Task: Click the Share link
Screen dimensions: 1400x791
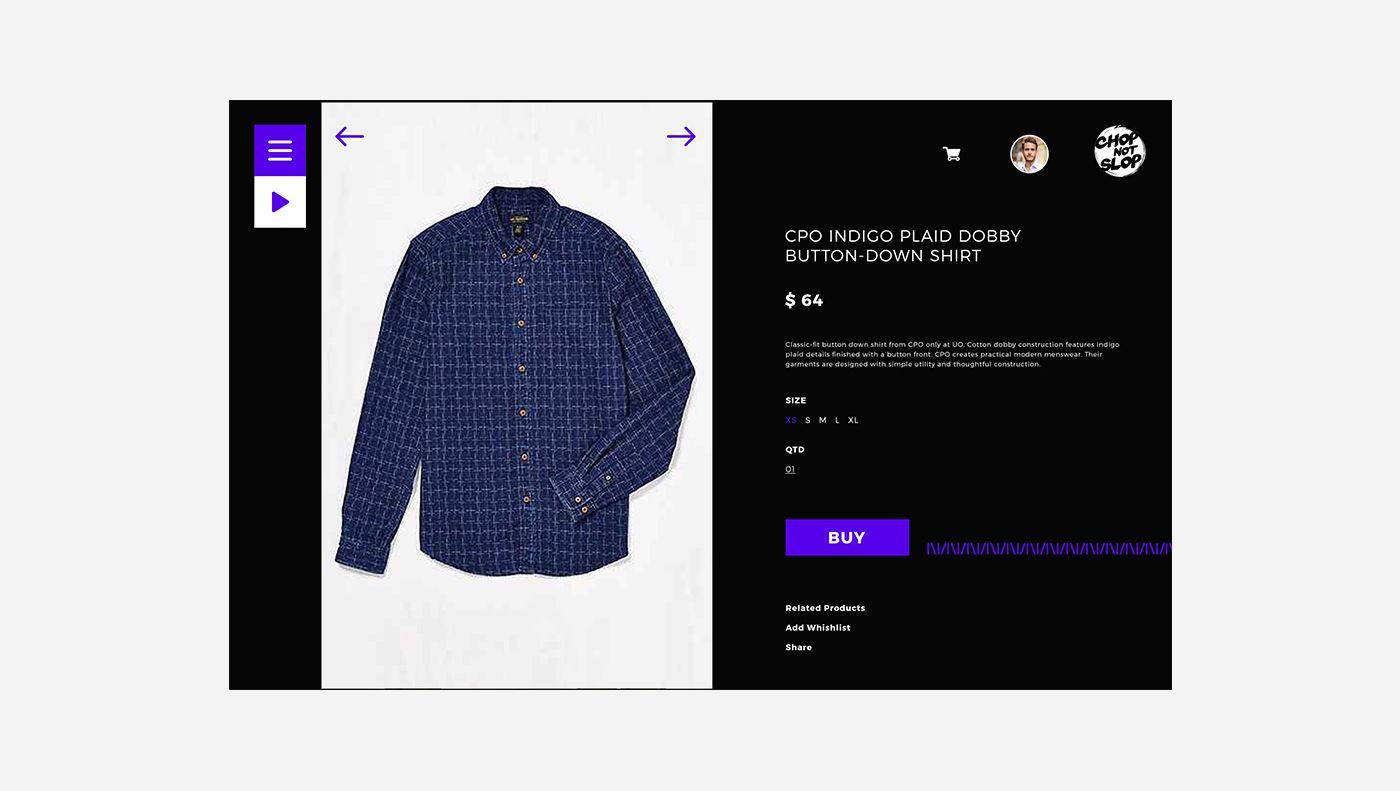Action: point(799,647)
